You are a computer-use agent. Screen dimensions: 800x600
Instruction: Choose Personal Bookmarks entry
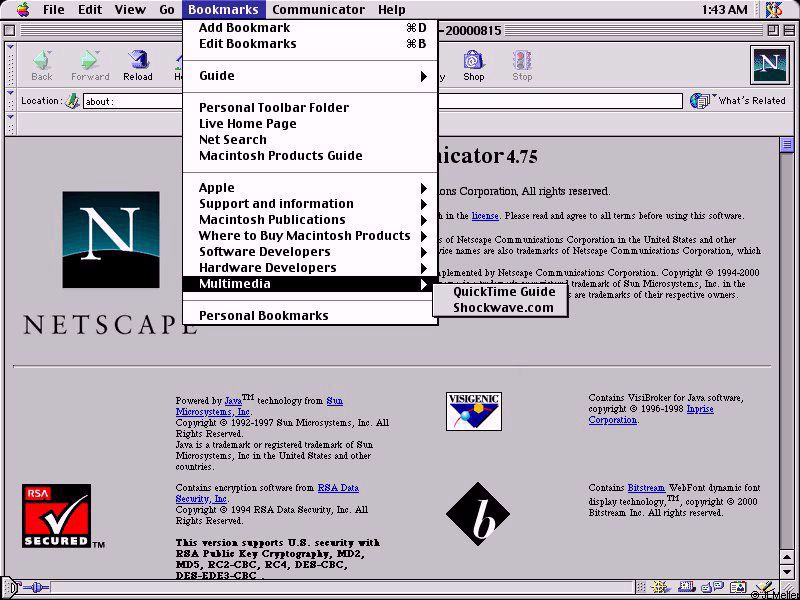(310, 315)
